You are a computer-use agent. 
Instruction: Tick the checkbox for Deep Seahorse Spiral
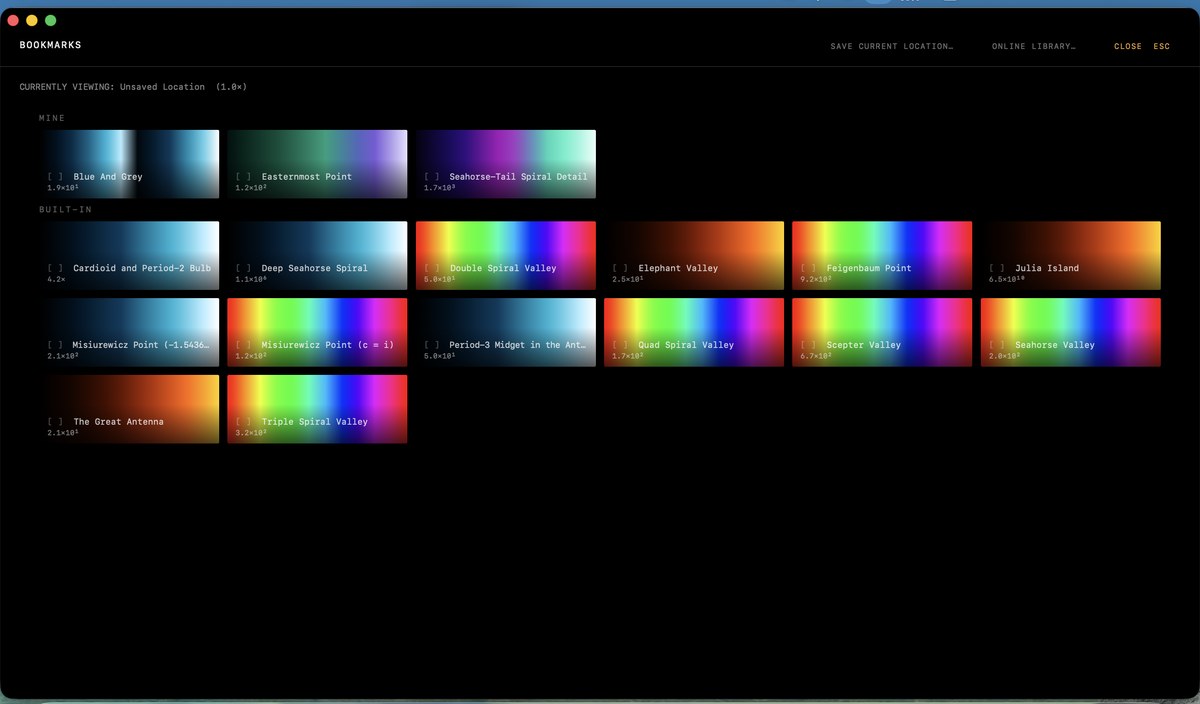pos(243,268)
